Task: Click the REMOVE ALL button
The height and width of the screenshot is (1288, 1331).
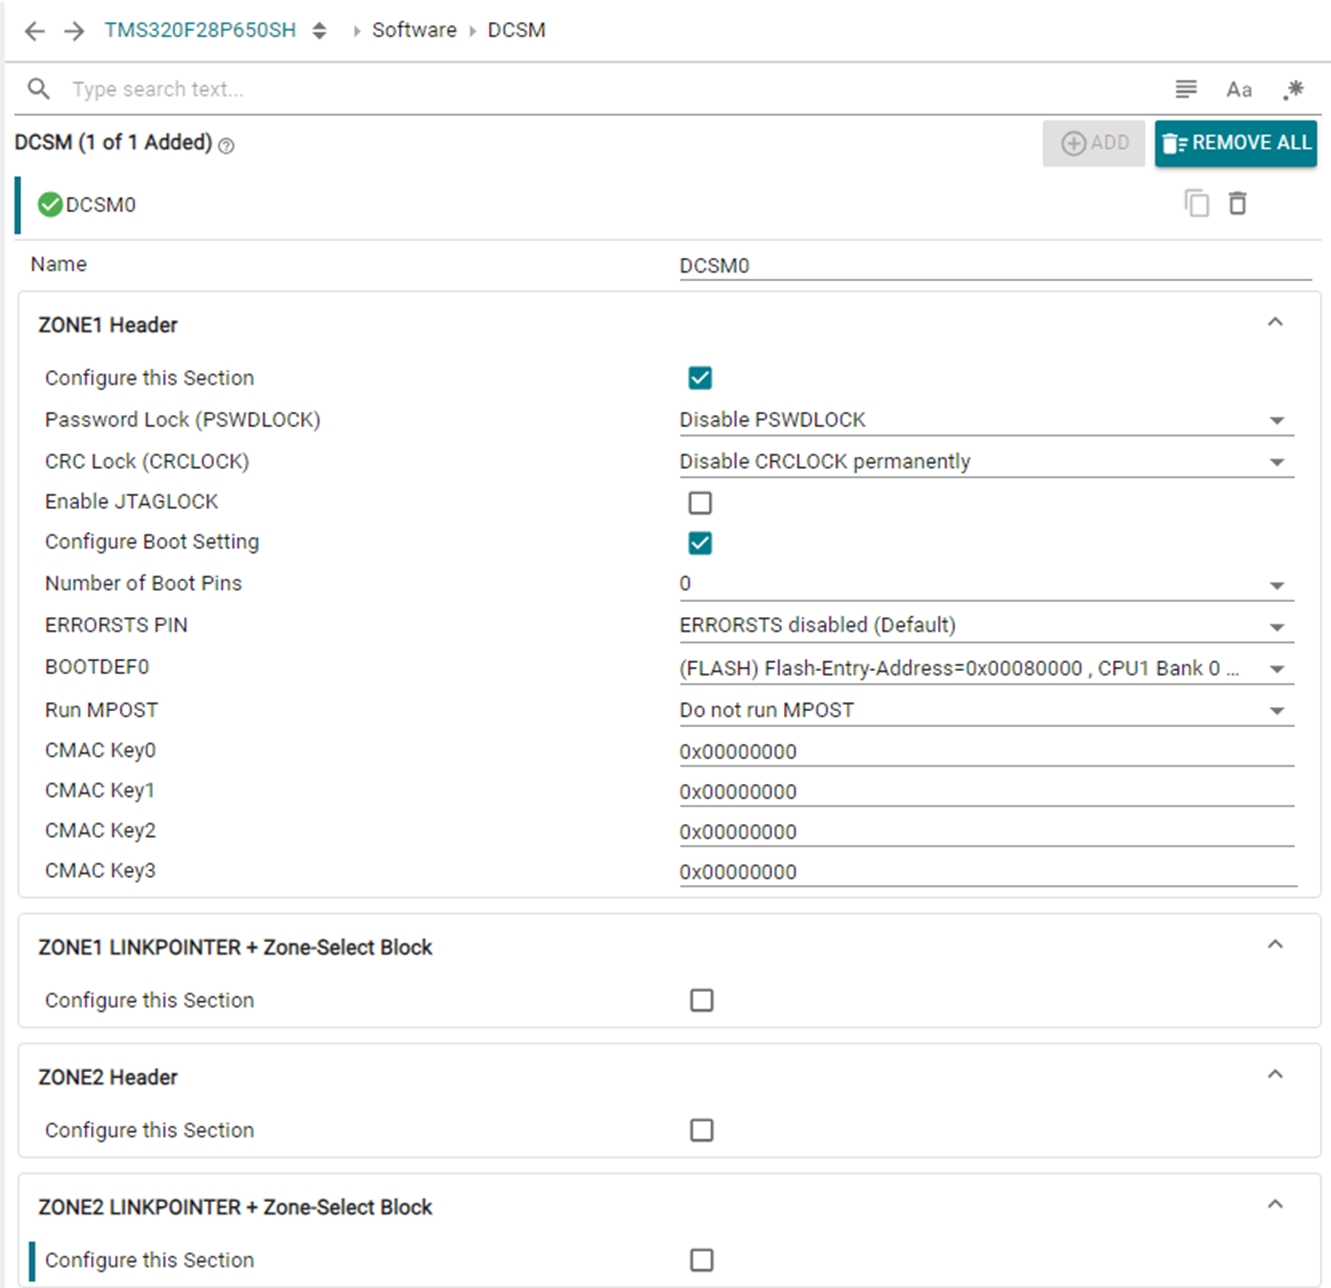Action: [x=1236, y=143]
